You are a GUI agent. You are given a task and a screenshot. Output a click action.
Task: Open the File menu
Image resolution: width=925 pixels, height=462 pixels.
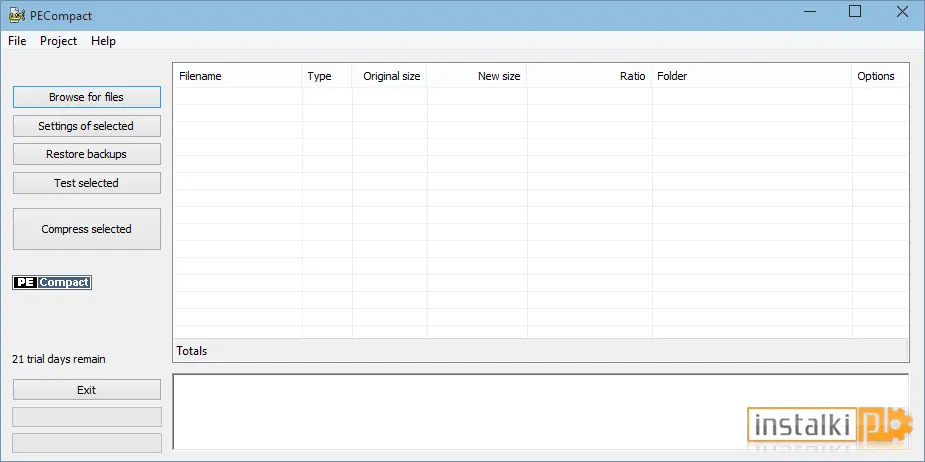click(x=17, y=41)
